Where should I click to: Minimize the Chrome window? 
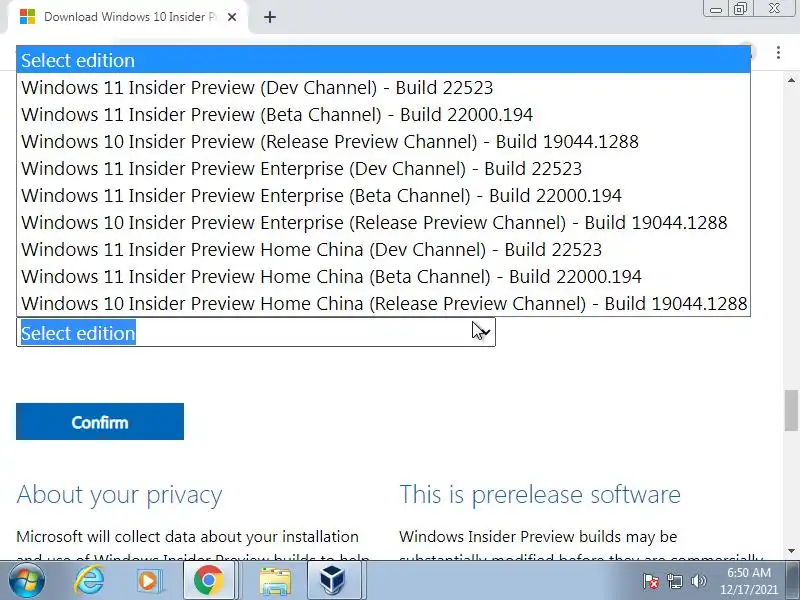(716, 9)
